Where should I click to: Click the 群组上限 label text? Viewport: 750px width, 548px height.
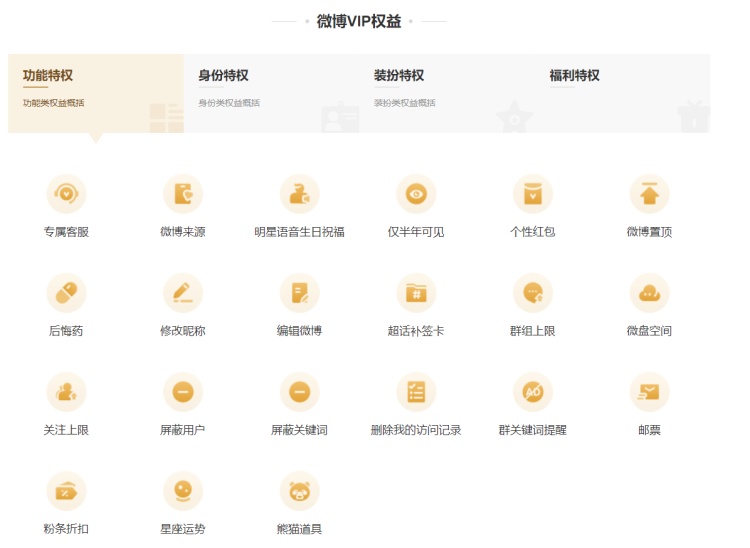coord(533,331)
